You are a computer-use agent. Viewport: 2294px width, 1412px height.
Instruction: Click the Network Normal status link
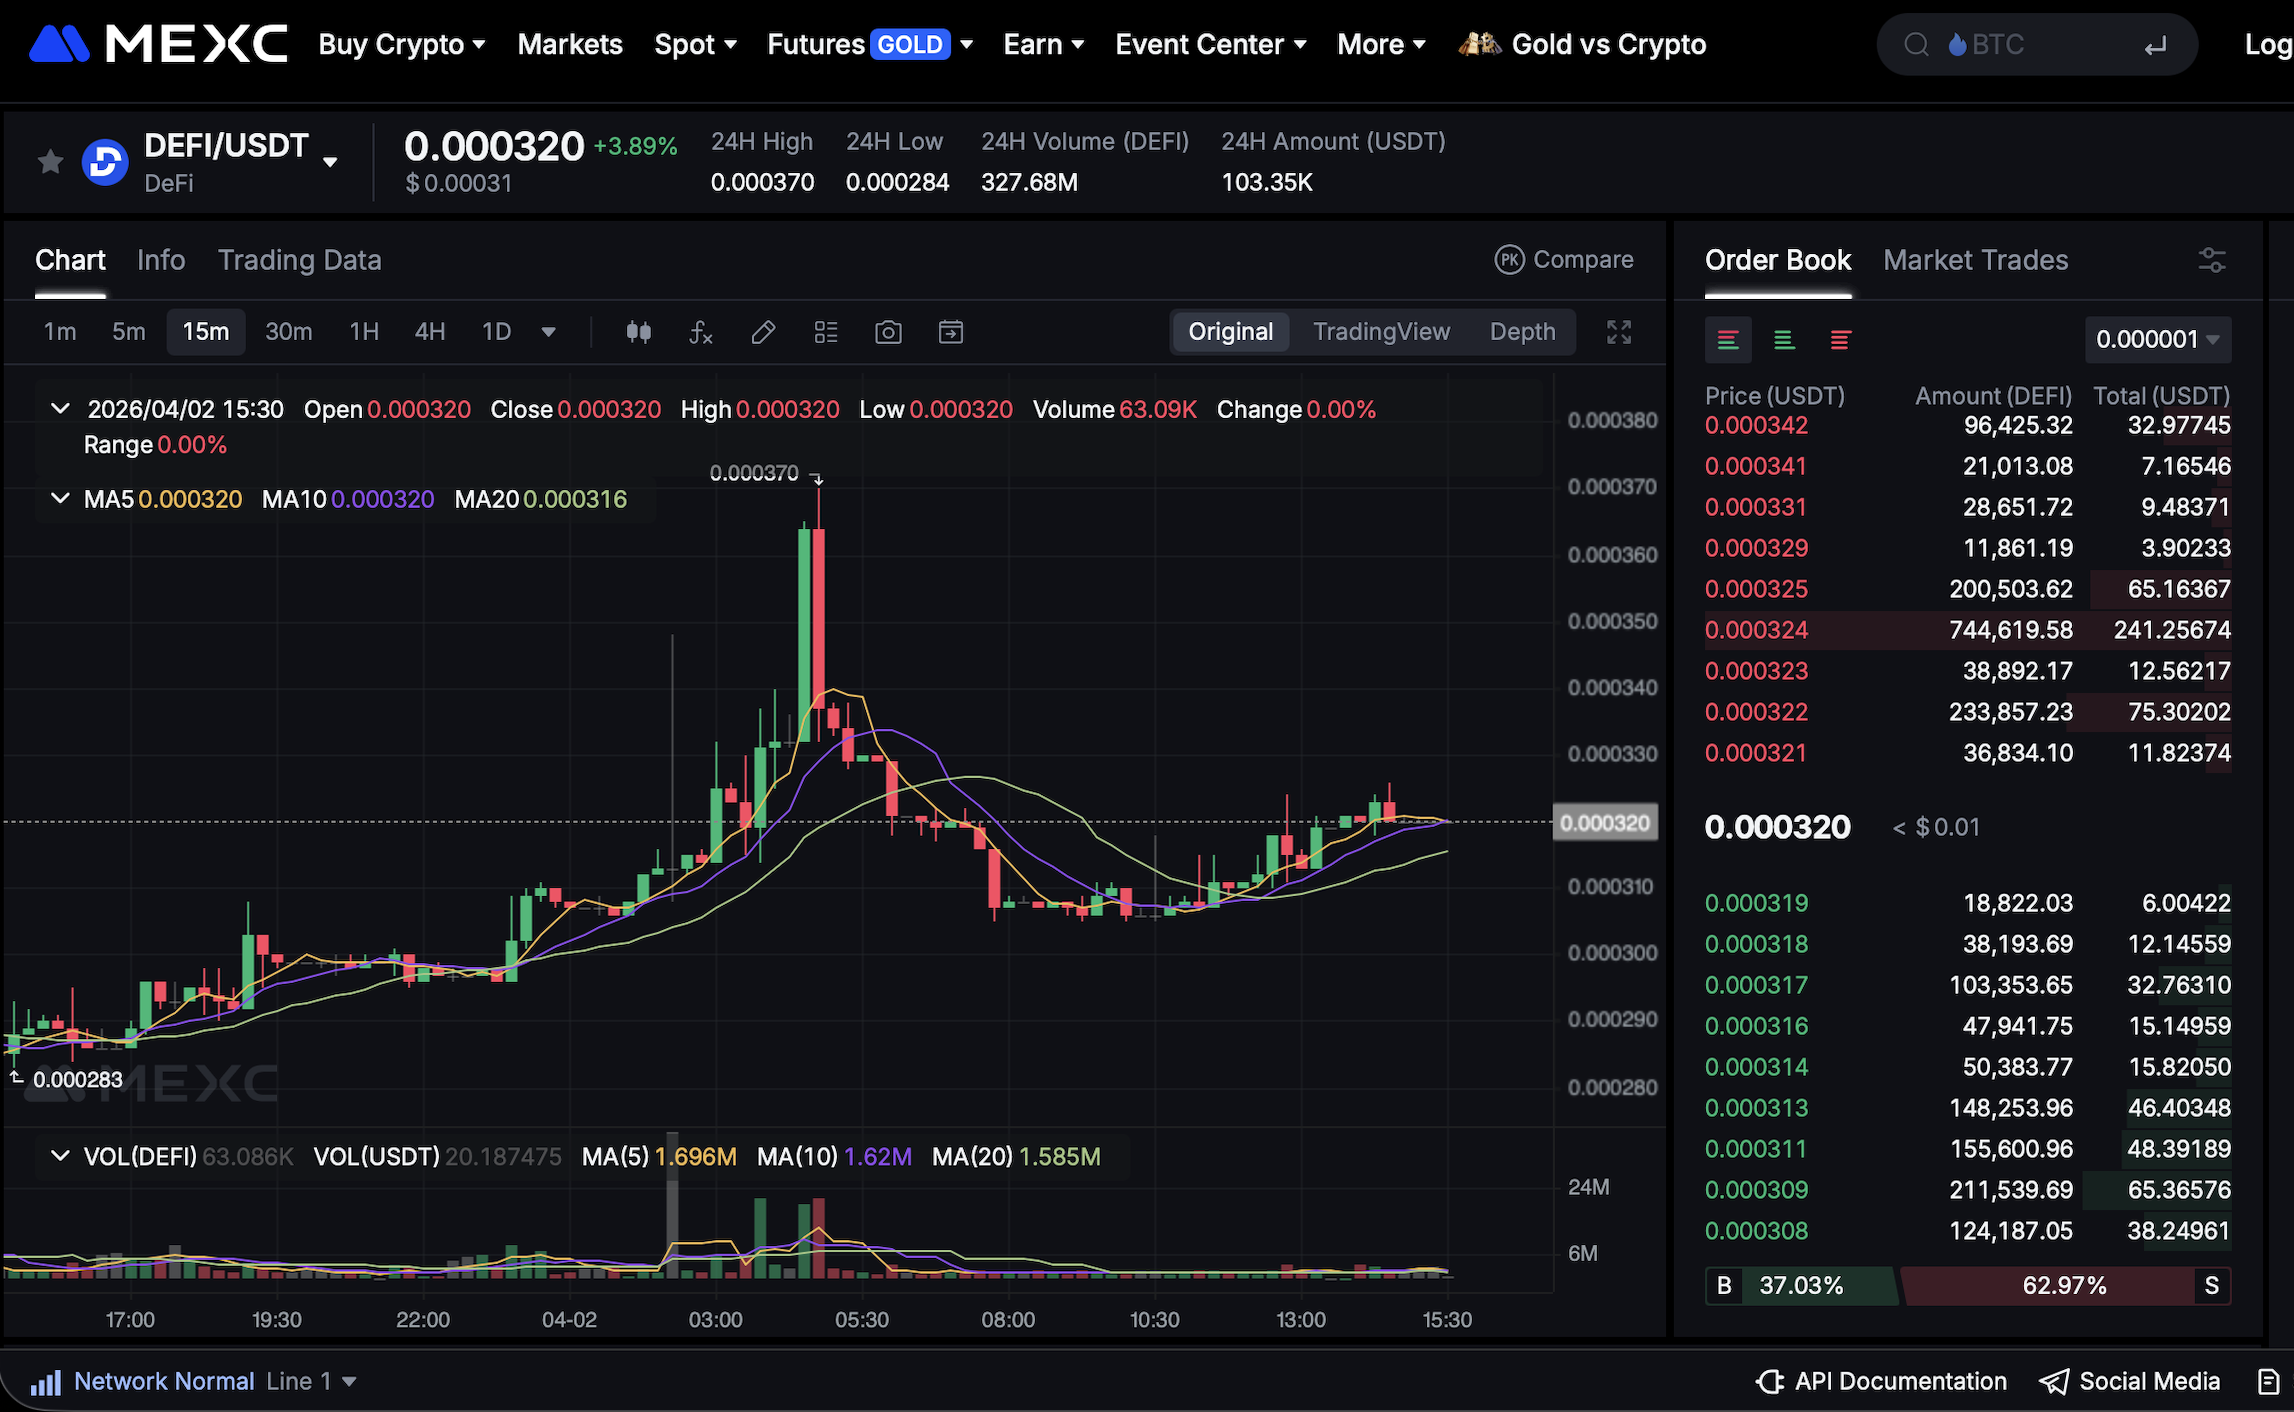coord(164,1382)
